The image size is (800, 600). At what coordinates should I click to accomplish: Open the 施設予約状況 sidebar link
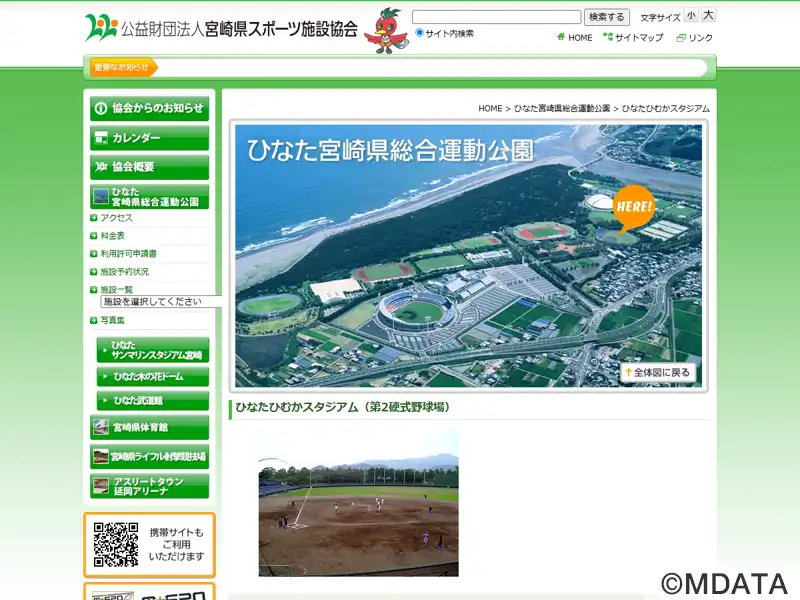(124, 272)
